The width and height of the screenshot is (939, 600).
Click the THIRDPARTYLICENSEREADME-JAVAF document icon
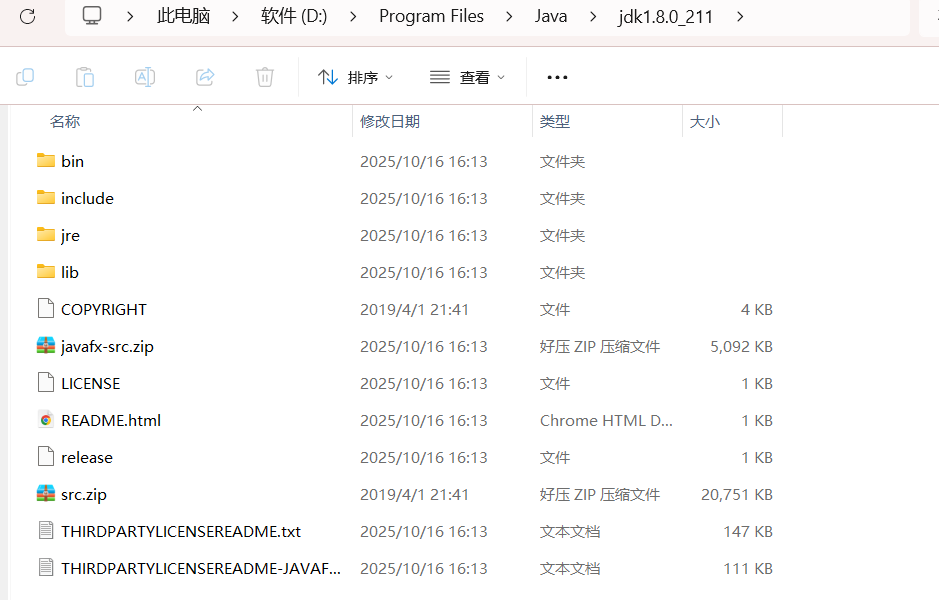[46, 568]
